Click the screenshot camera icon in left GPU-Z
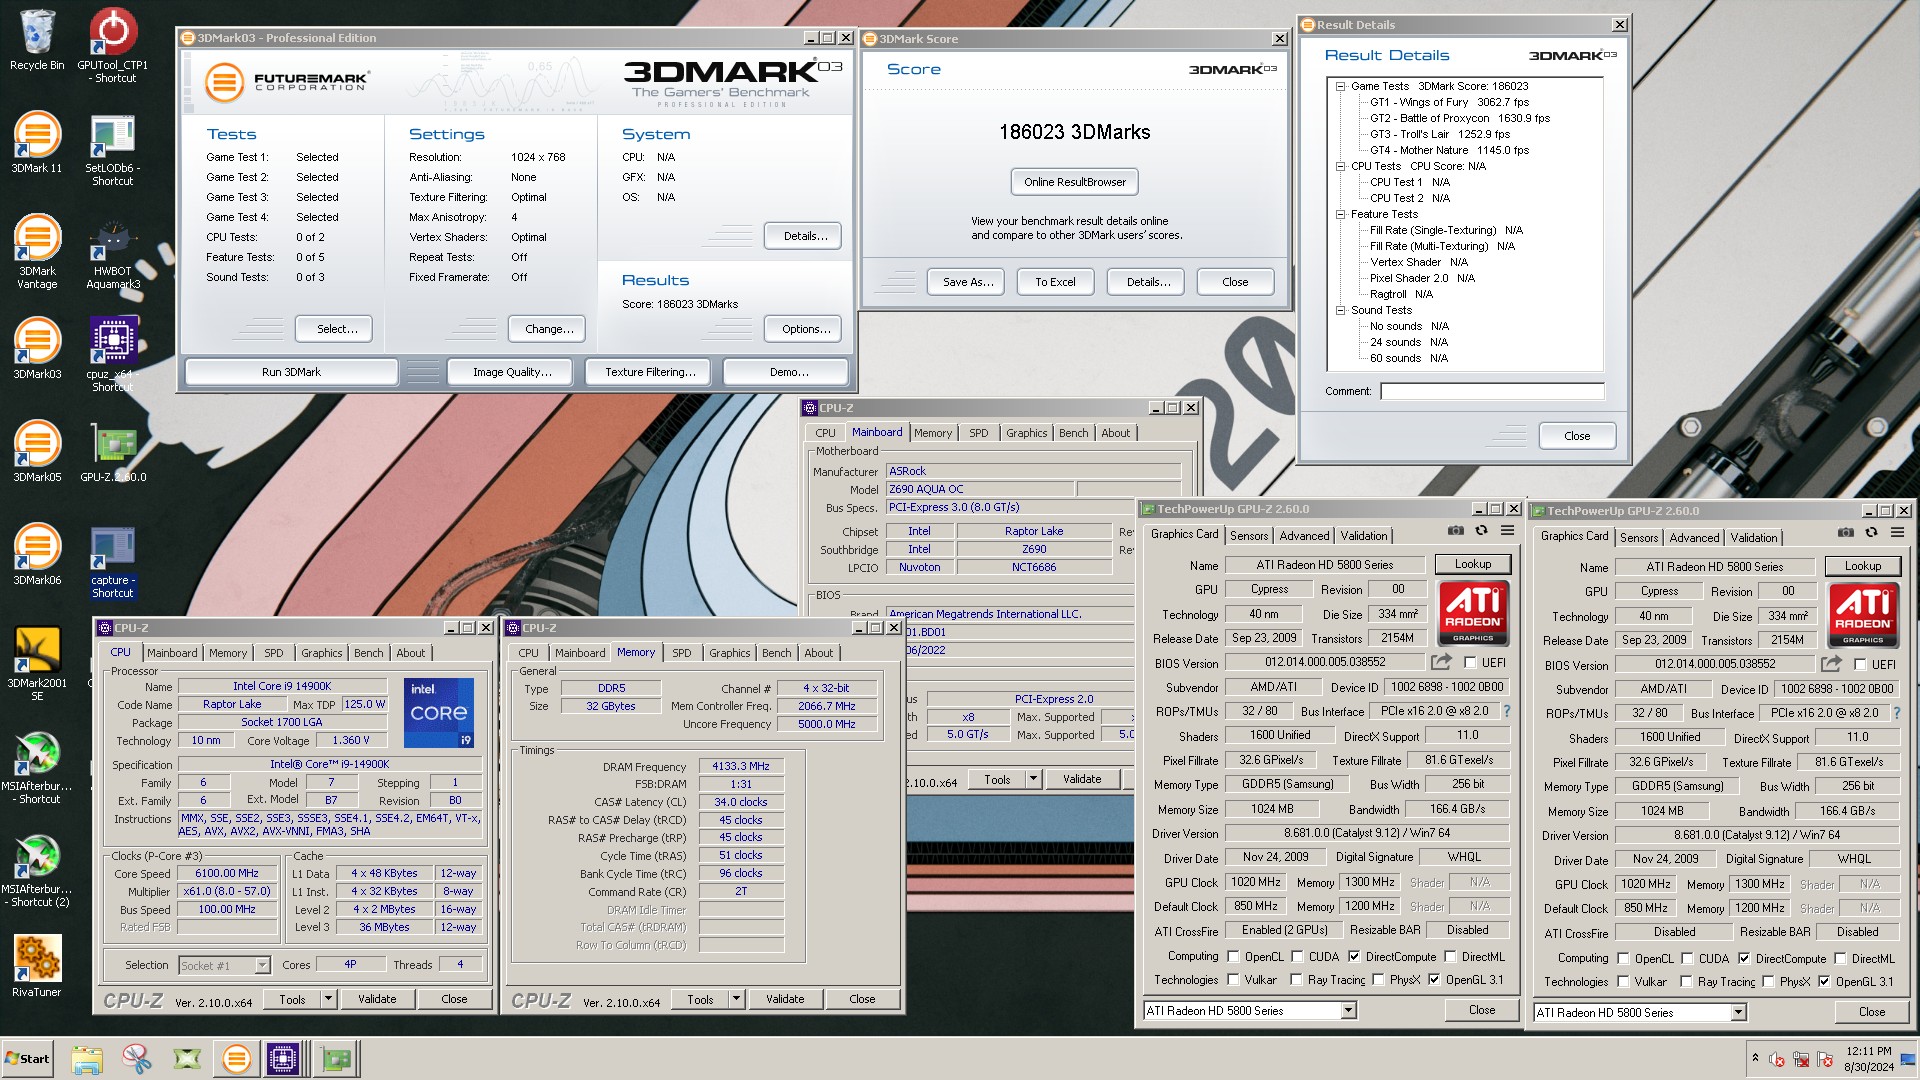 (1456, 531)
